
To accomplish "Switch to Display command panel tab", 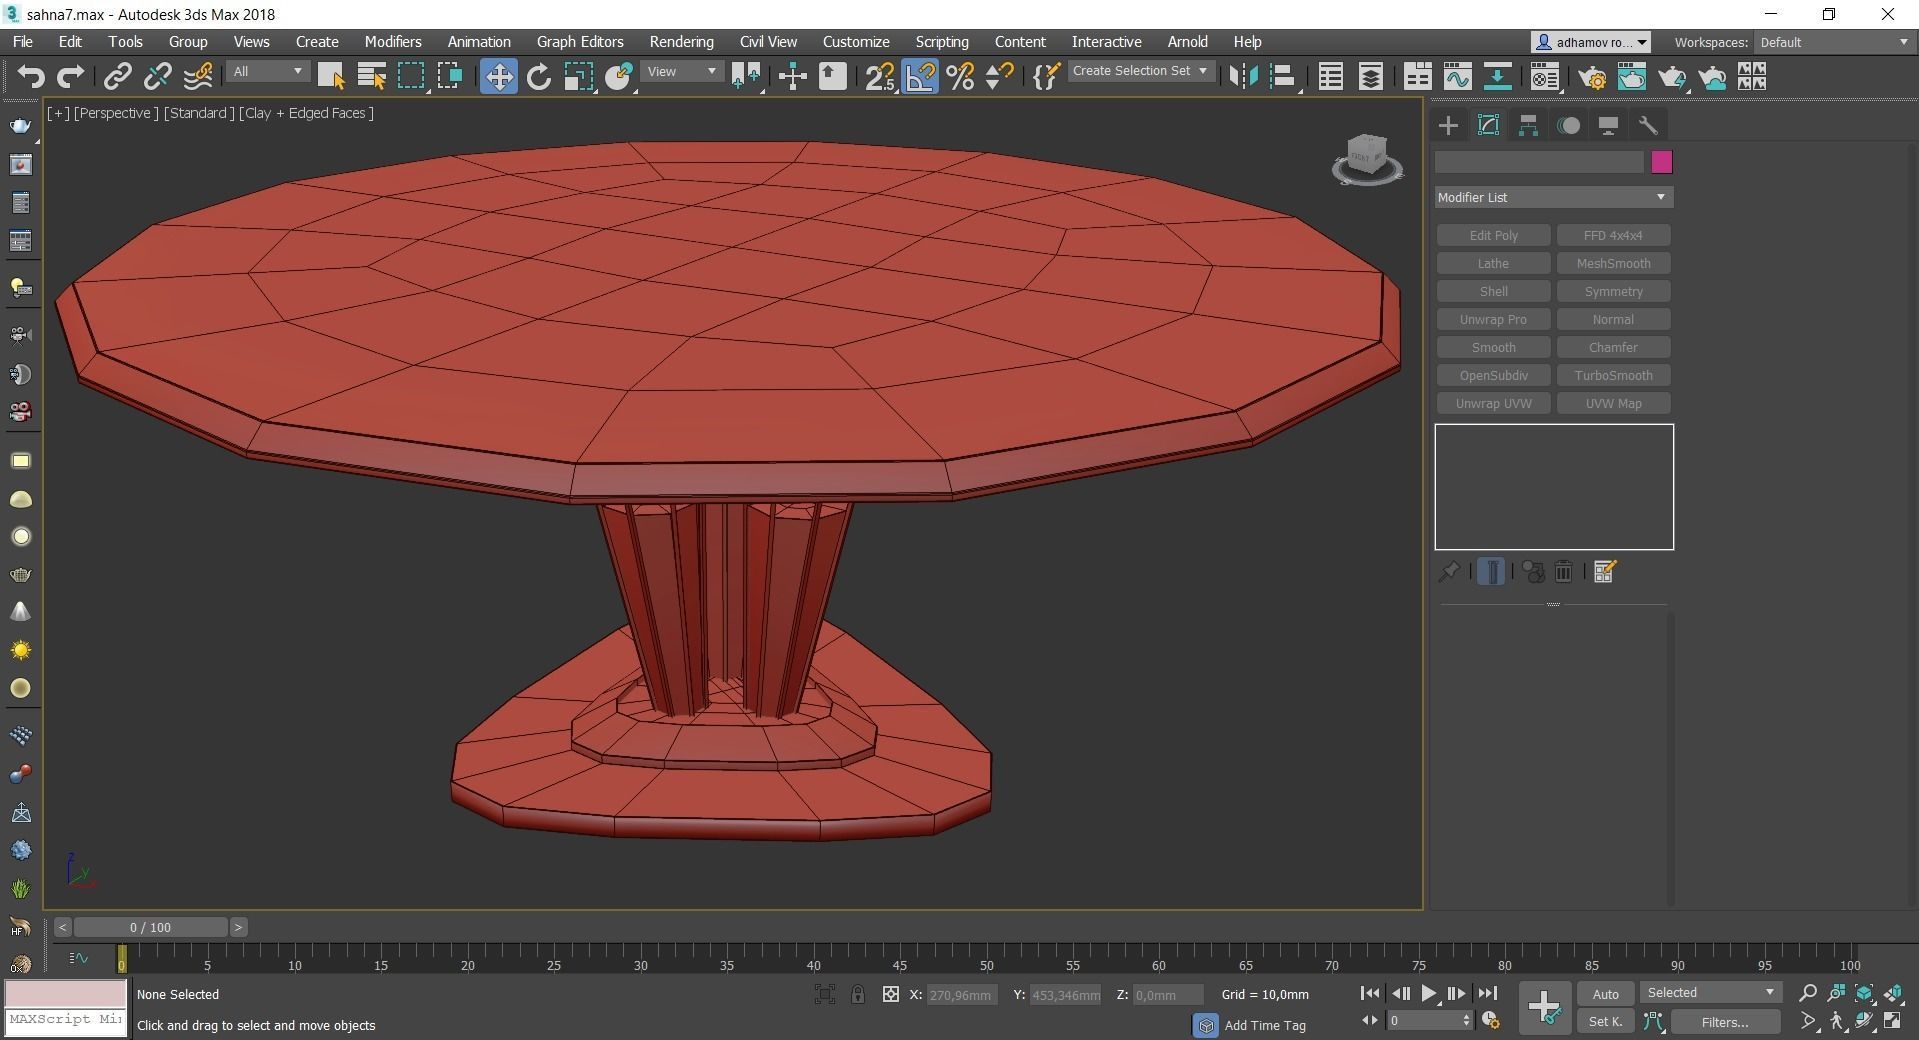I will pos(1608,125).
